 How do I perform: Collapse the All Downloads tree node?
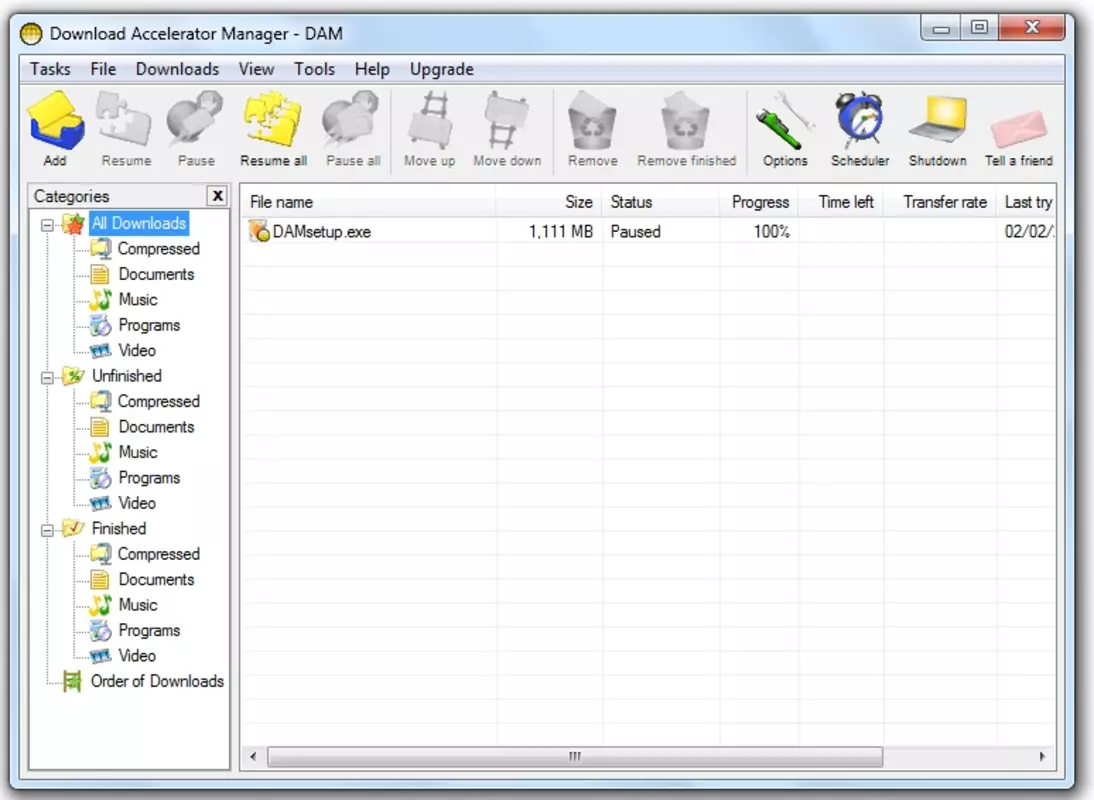(x=47, y=225)
